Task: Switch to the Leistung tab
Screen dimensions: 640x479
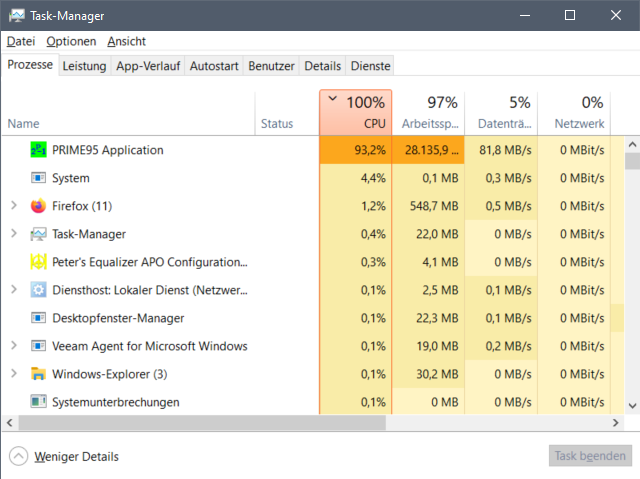Action: [84, 66]
